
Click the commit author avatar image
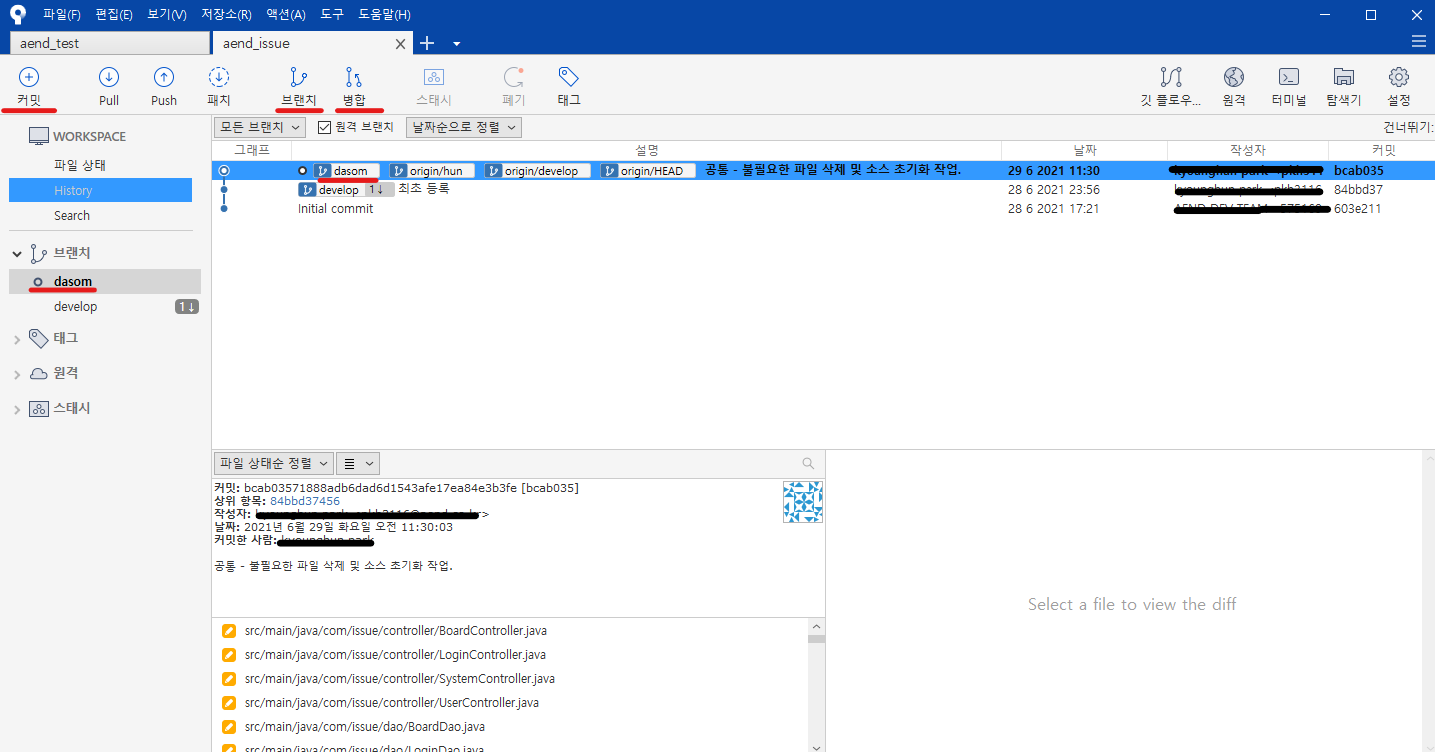point(802,502)
